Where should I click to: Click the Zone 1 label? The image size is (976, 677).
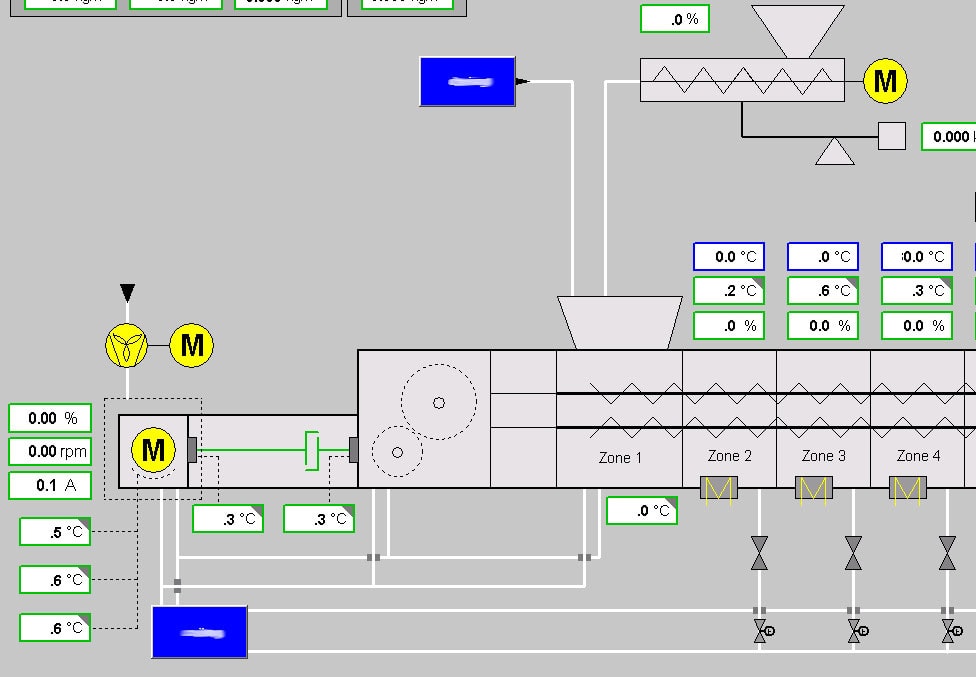[x=620, y=458]
